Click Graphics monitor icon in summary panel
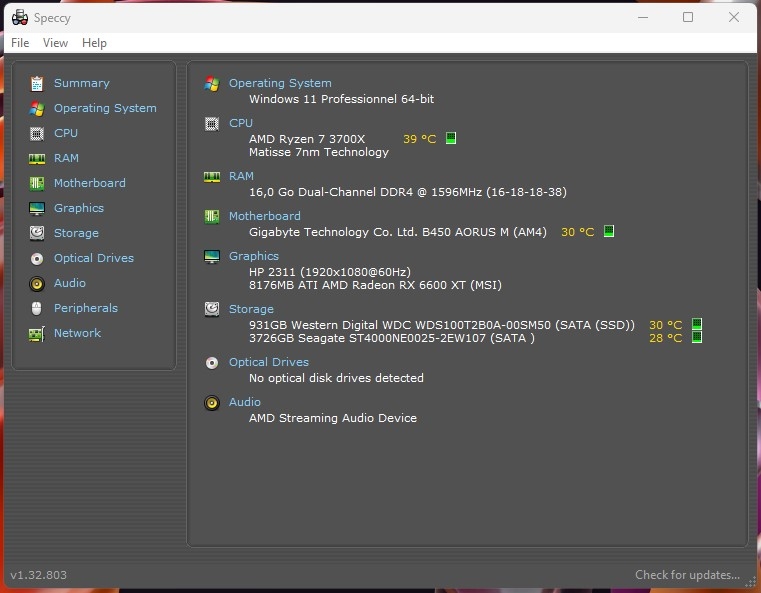 (x=212, y=257)
